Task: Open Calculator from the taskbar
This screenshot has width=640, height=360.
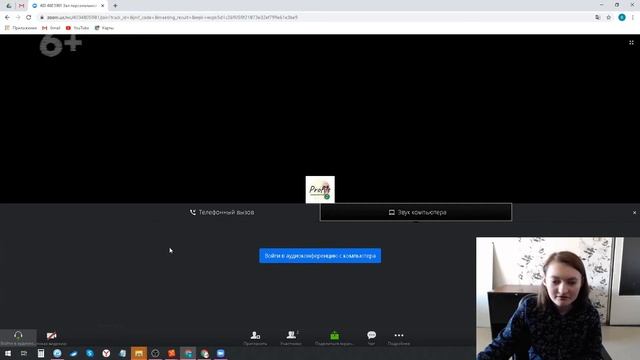Action: click(41, 353)
